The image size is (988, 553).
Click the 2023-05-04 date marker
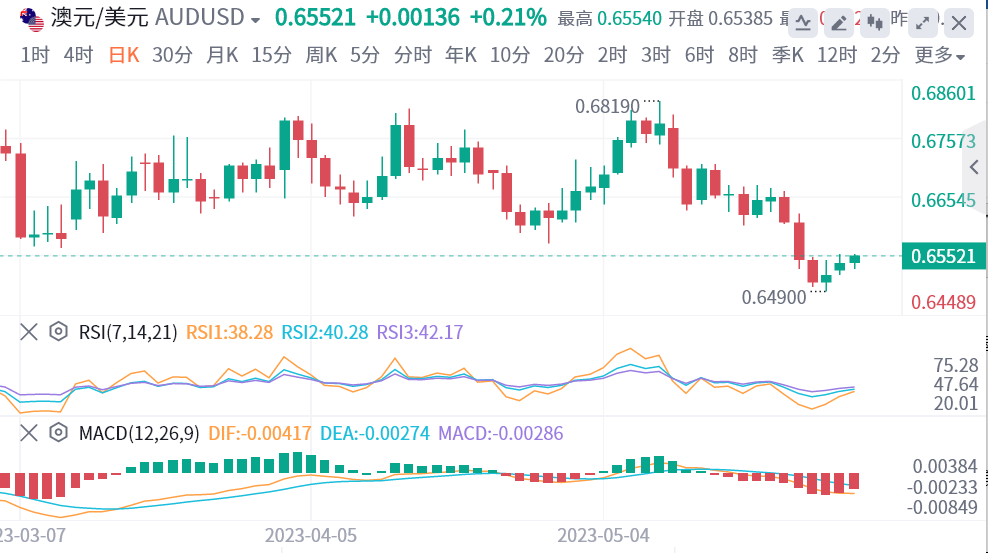(x=603, y=535)
